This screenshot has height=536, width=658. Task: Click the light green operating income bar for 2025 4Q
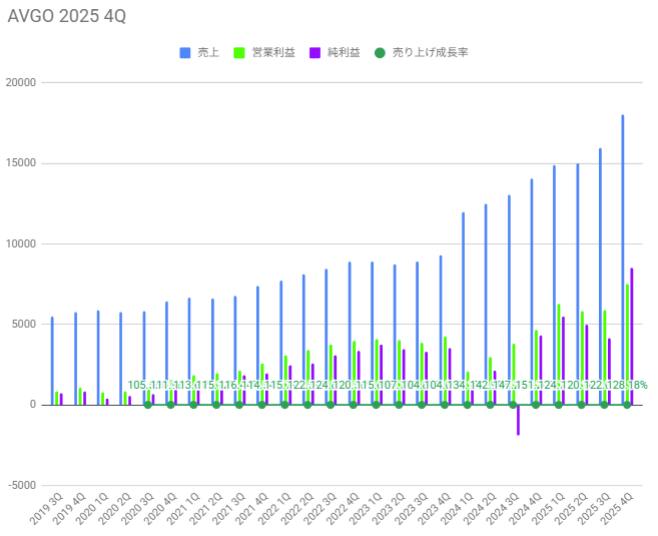click(x=627, y=345)
